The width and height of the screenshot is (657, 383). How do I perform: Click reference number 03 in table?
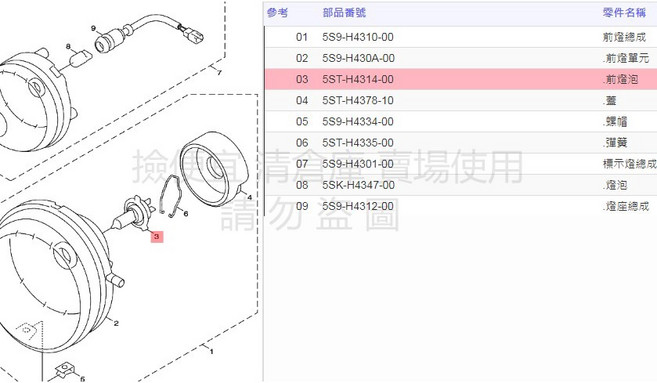(x=302, y=79)
